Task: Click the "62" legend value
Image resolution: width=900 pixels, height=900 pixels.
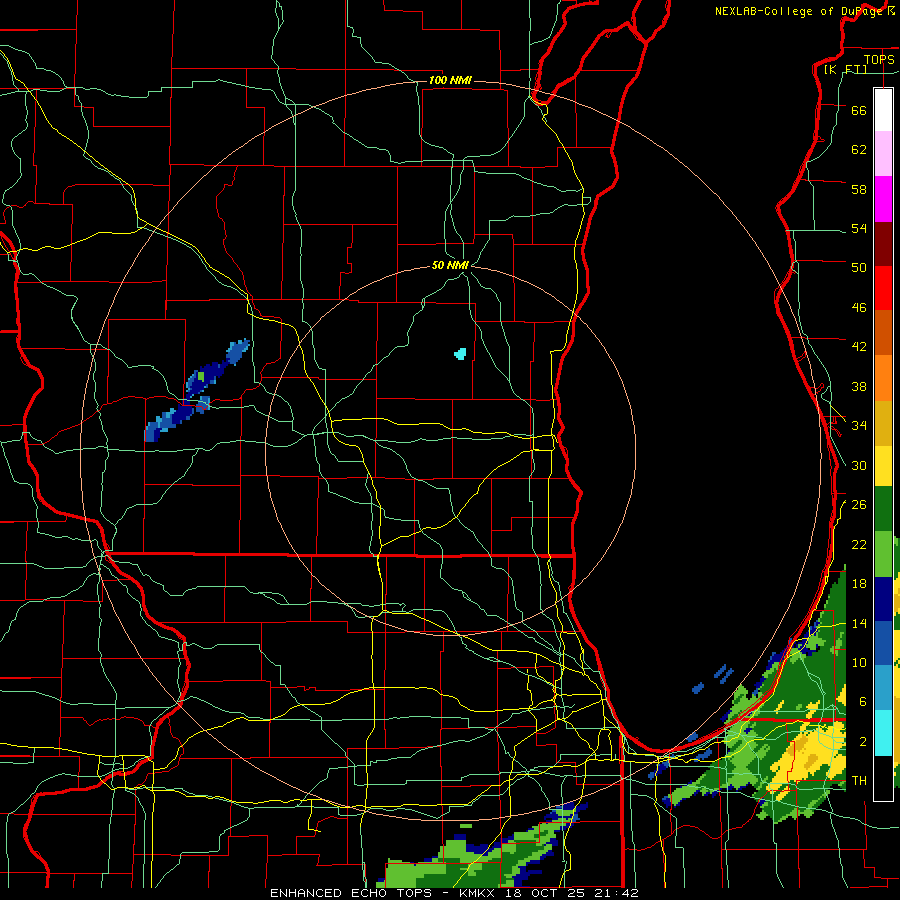Action: [859, 149]
